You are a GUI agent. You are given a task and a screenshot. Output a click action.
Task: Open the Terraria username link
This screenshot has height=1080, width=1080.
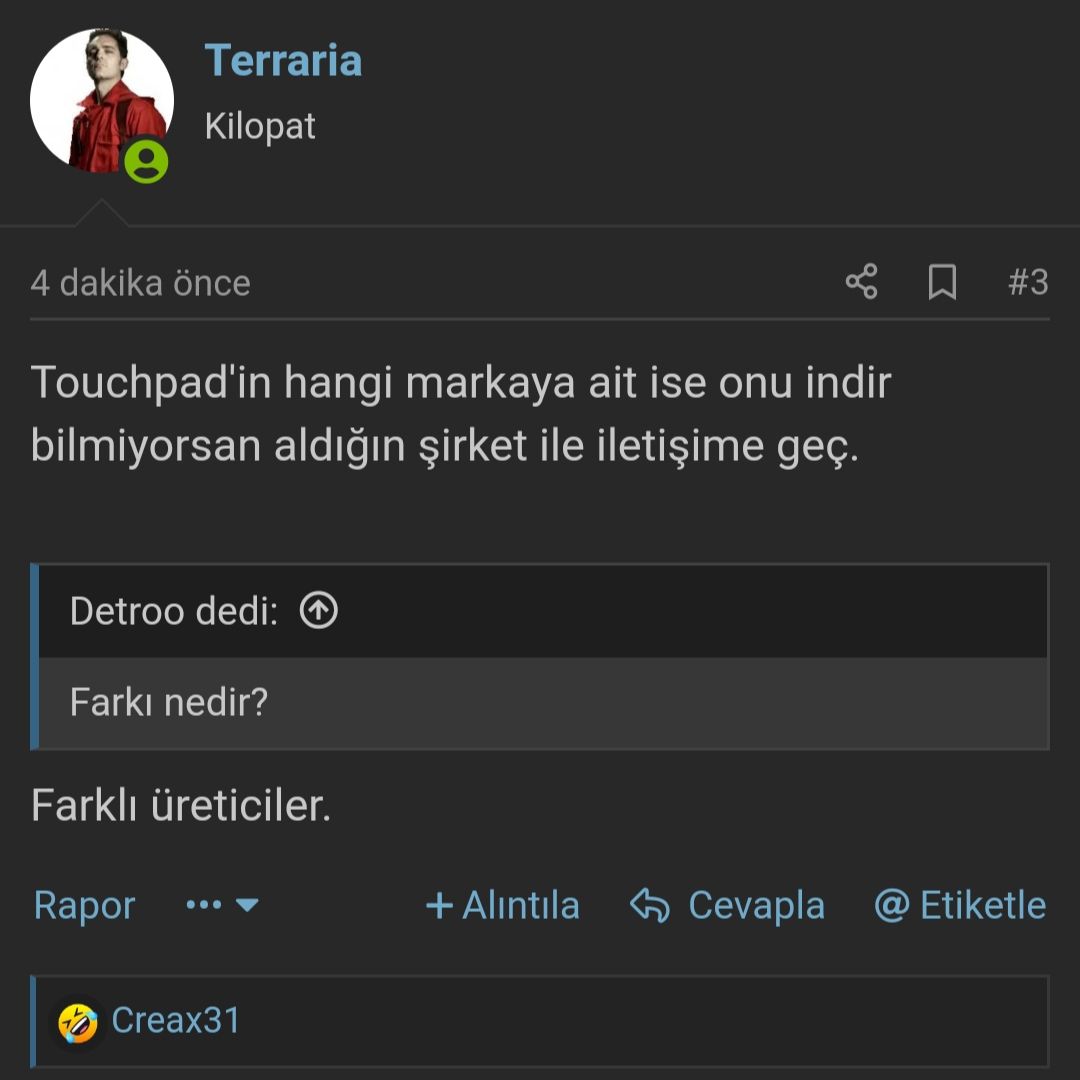[283, 60]
